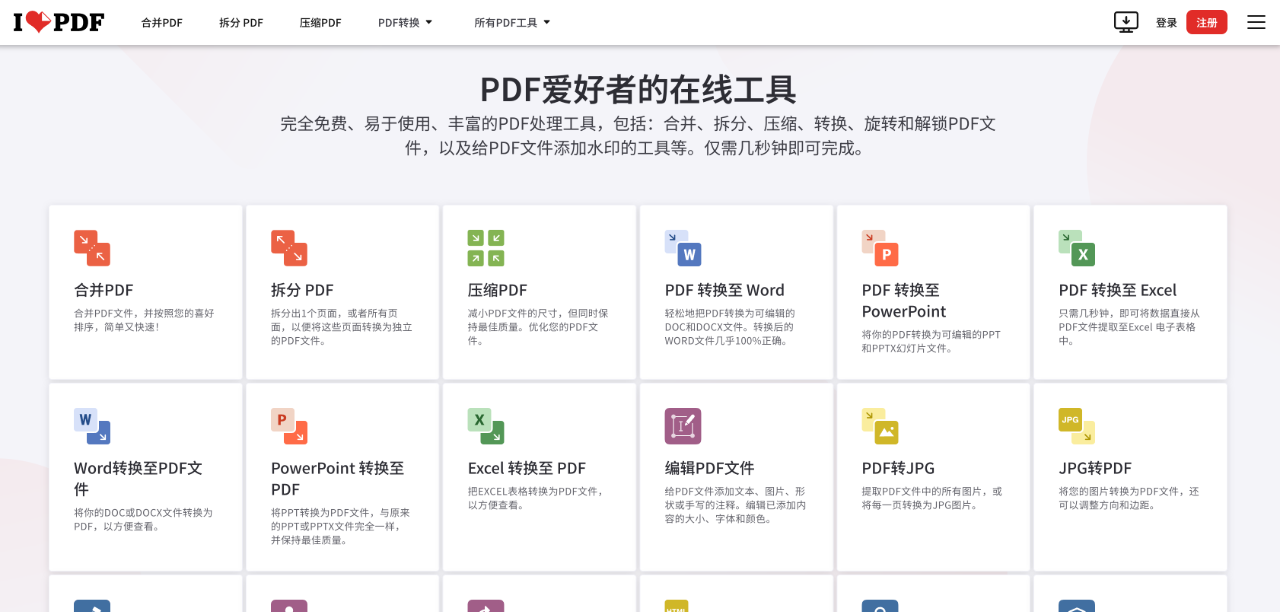Select the Excel 转换至 PDF tool icon
This screenshot has height=612, width=1280.
(x=486, y=426)
